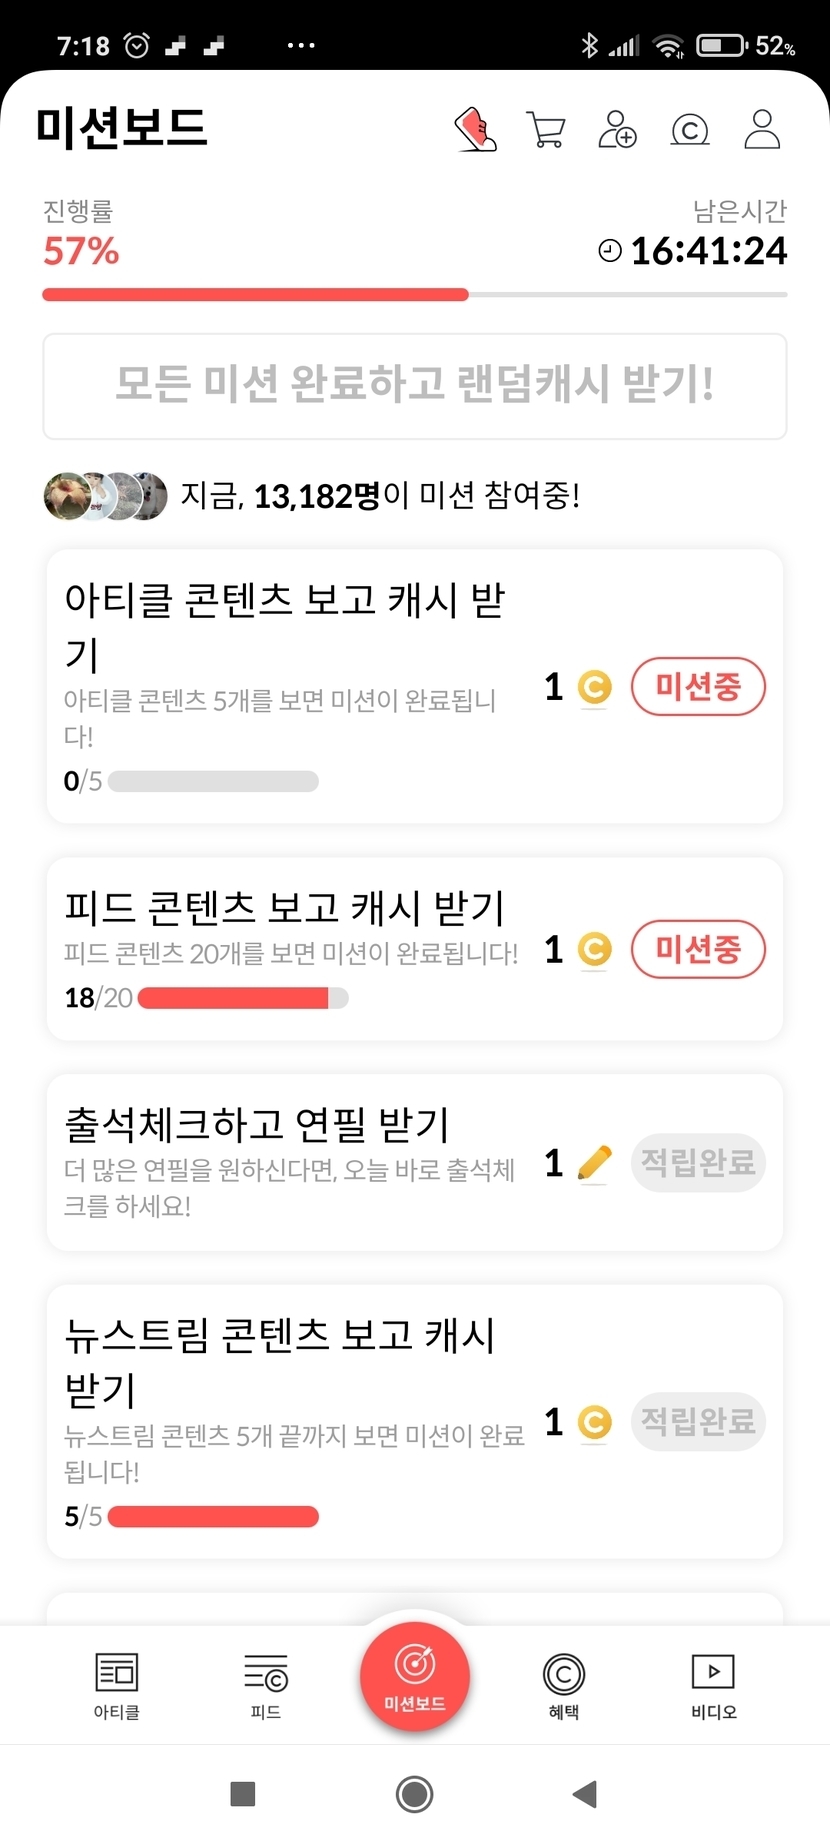Tap 모든 미션 완료하고 랜덤캐시 받기 button
Screen dimensions: 830x1844
click(x=415, y=386)
